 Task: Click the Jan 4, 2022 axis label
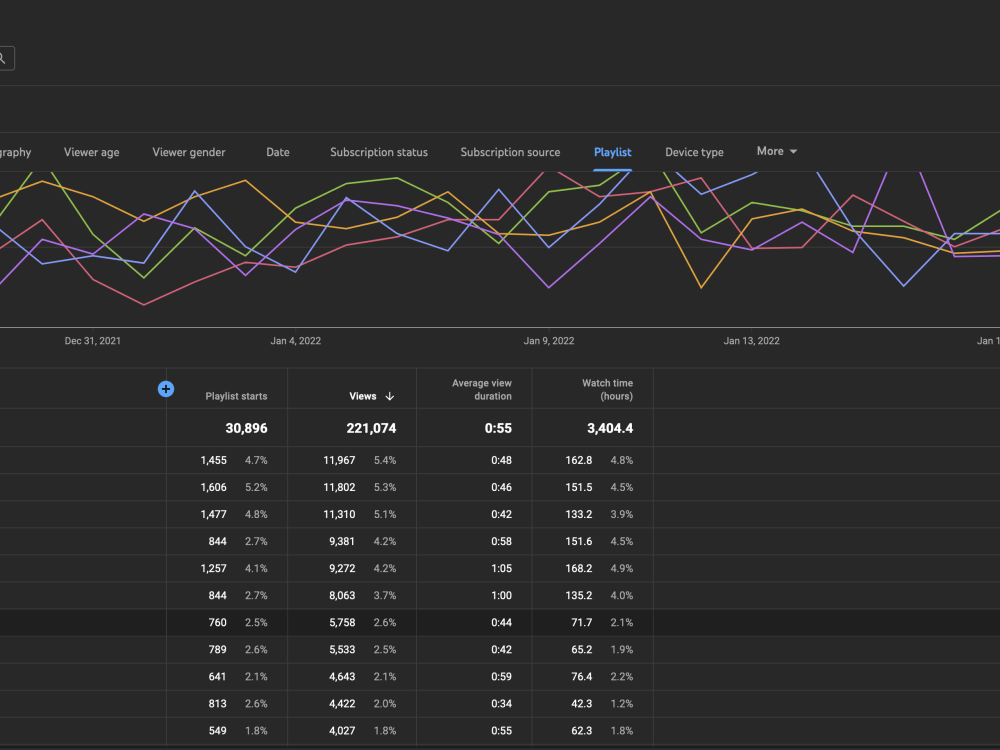tap(295, 341)
